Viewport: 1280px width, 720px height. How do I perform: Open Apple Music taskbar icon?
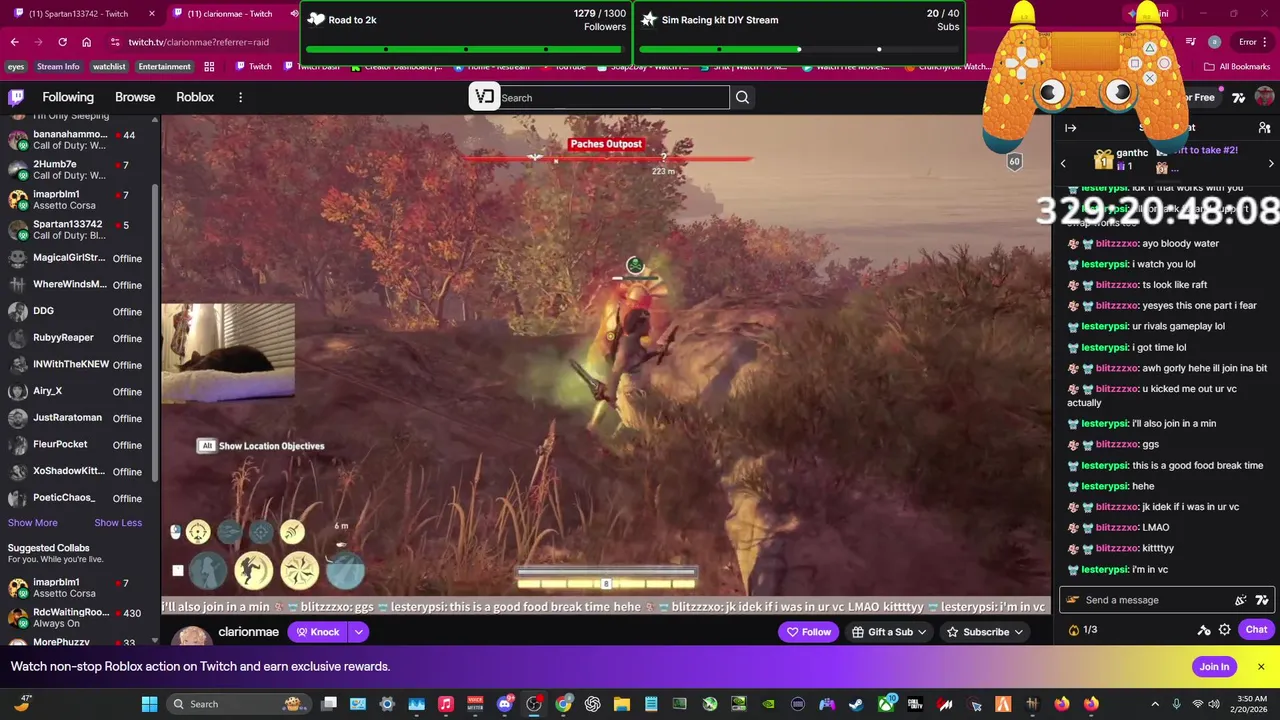446,704
